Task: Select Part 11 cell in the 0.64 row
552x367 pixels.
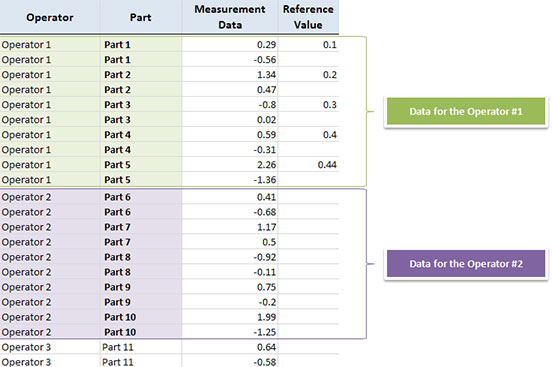Action: [x=141, y=347]
